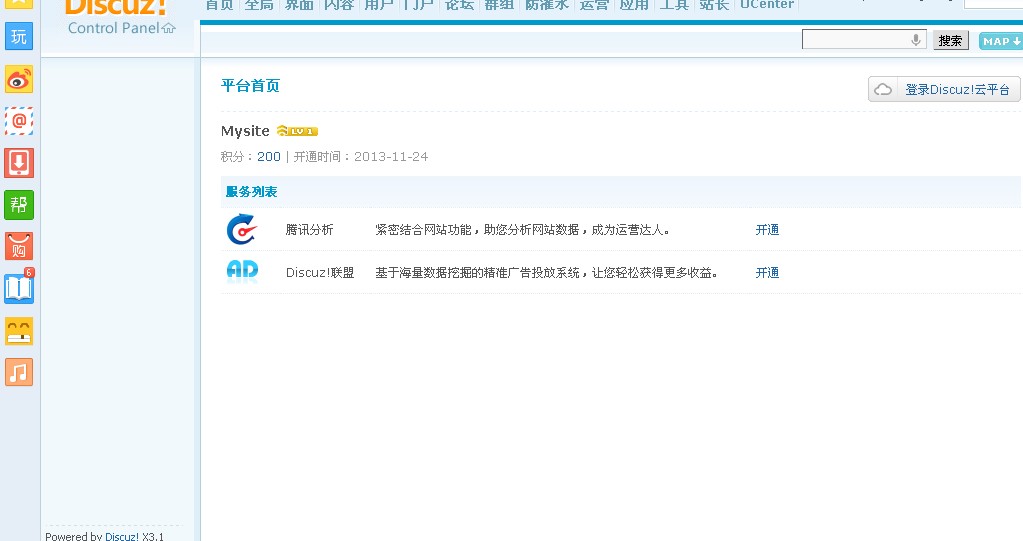This screenshot has height=541, width=1023.
Task: Click the yellow smiley face sidebar icon
Action: pos(19,331)
